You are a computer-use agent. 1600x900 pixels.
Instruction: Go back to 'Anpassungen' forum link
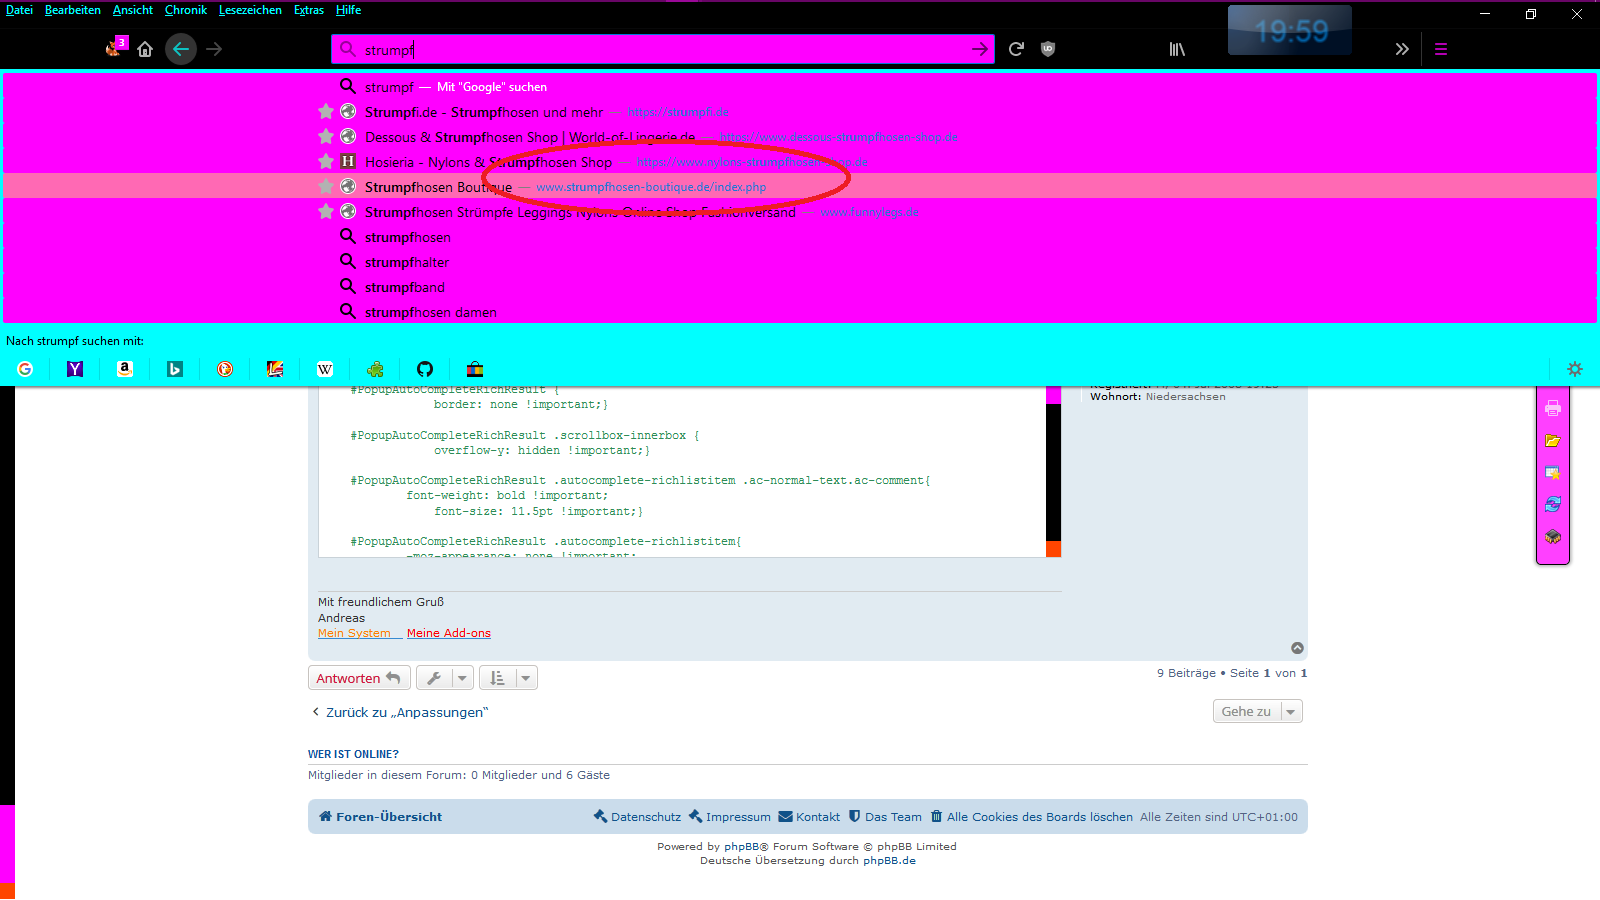(x=400, y=712)
